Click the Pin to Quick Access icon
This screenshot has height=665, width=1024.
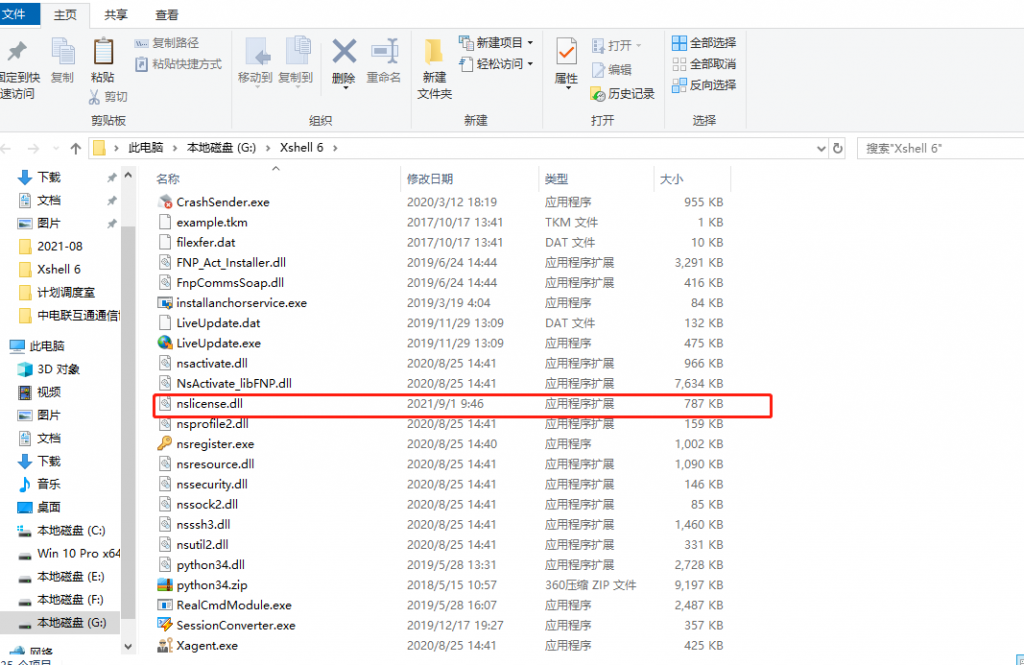pyautogui.click(x=17, y=52)
